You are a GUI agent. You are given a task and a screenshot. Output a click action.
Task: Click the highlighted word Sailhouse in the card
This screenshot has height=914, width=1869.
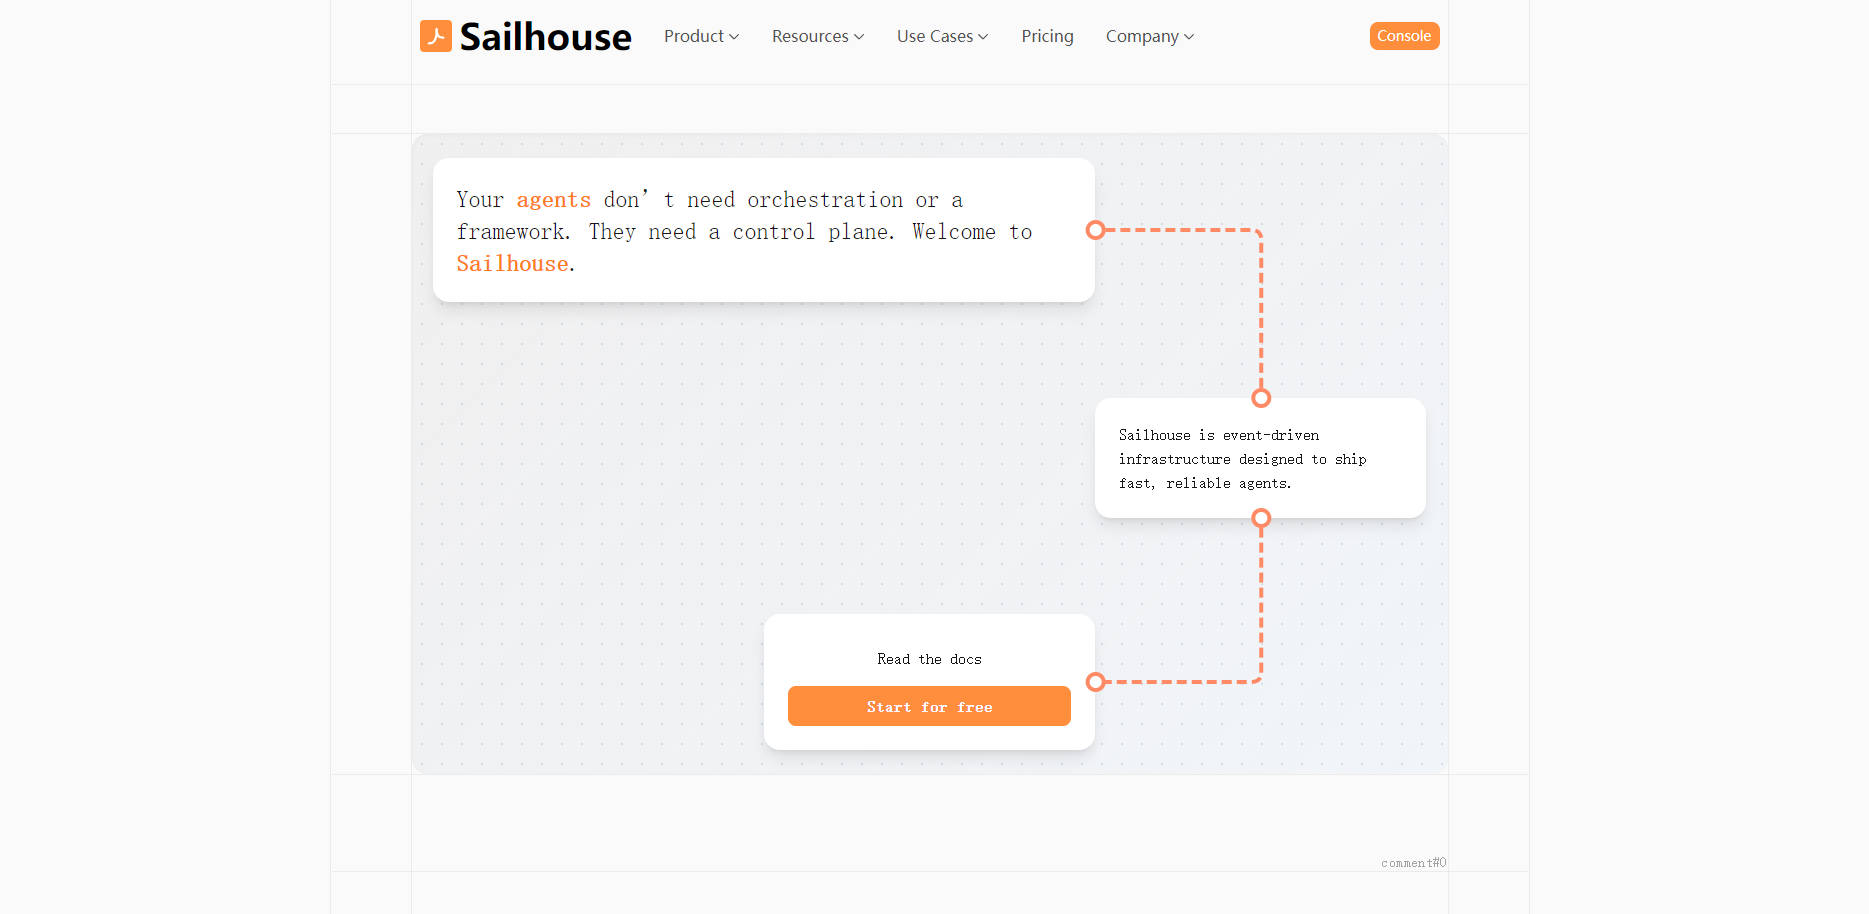coord(511,263)
